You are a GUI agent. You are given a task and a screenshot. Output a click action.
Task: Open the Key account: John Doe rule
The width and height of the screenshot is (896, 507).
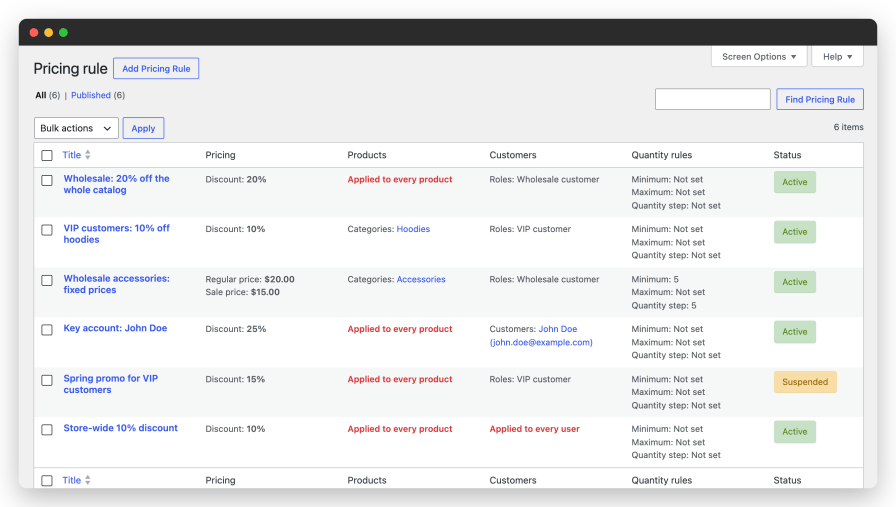(115, 328)
